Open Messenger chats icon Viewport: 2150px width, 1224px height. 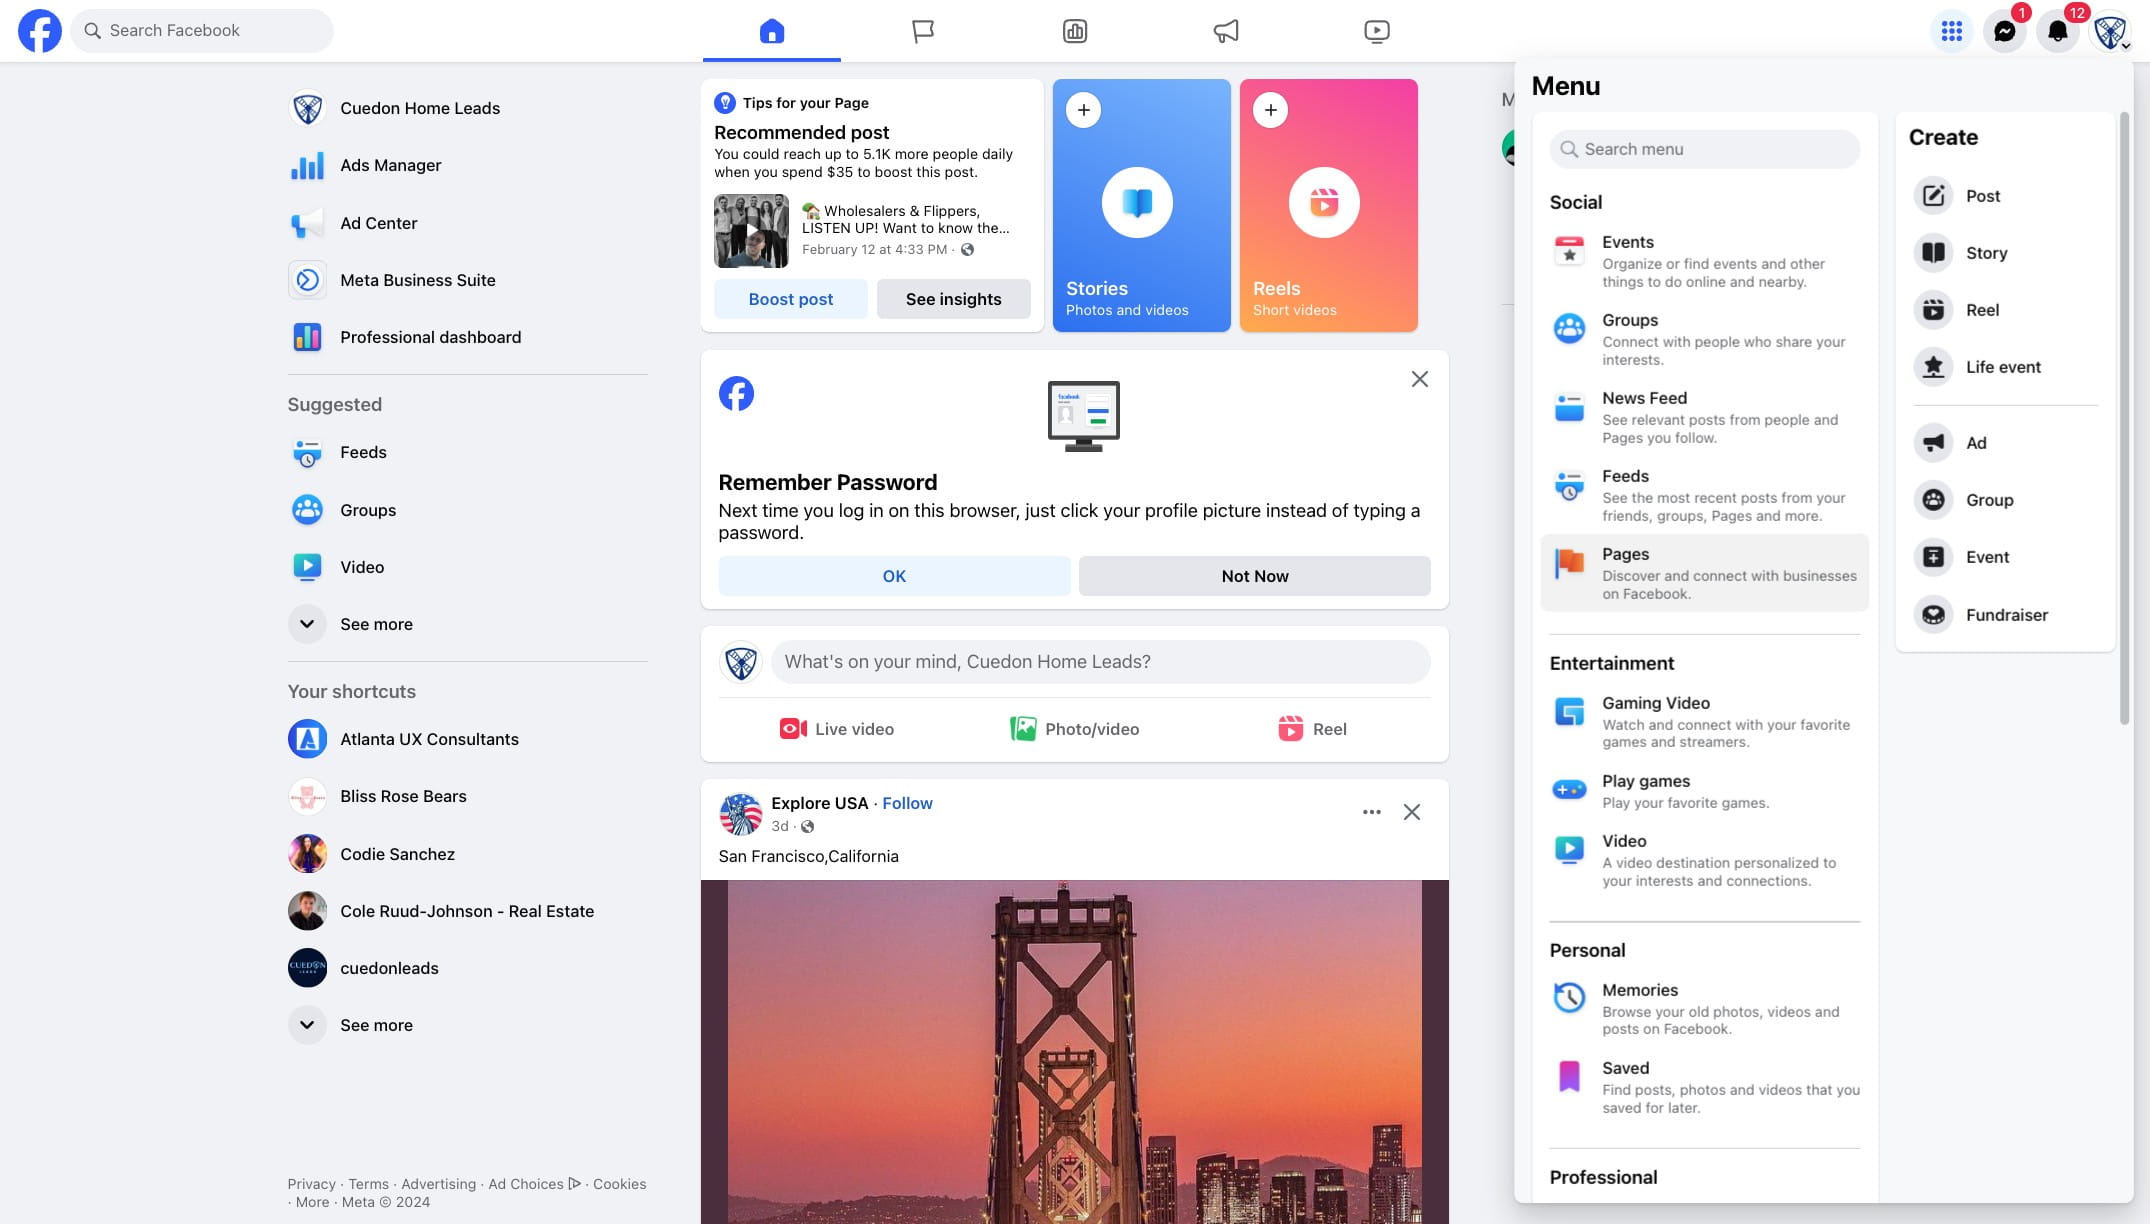click(2004, 31)
